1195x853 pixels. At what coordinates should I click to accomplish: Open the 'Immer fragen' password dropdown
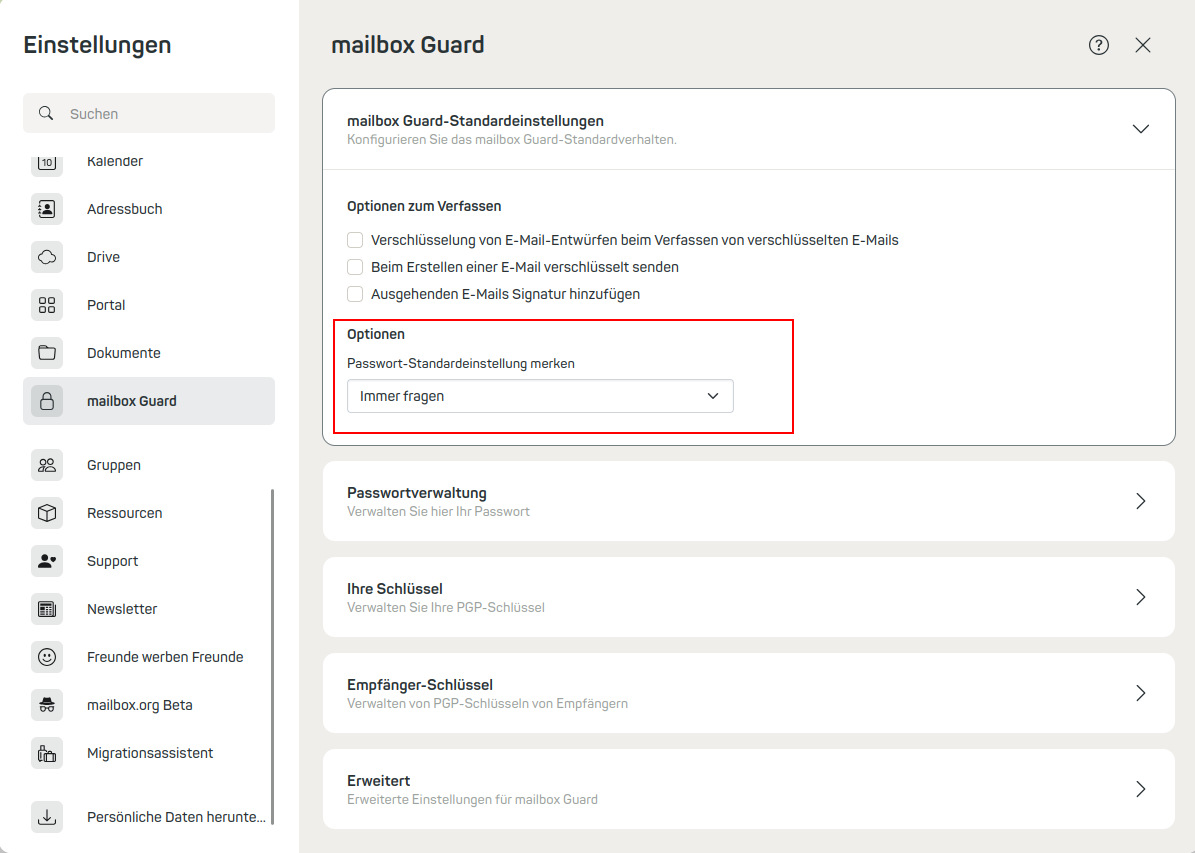click(x=540, y=396)
